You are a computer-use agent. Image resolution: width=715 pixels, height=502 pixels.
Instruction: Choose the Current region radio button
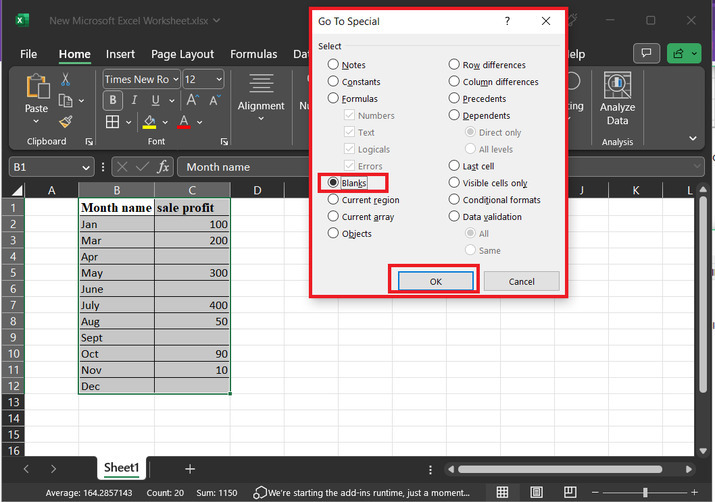tap(334, 200)
